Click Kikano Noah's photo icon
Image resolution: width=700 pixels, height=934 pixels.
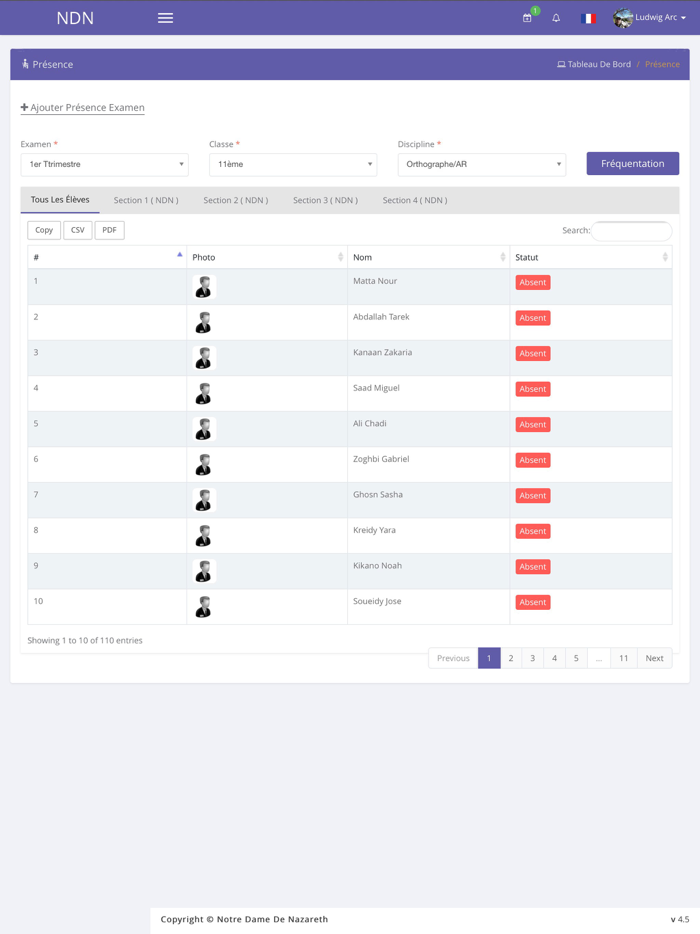[204, 571]
